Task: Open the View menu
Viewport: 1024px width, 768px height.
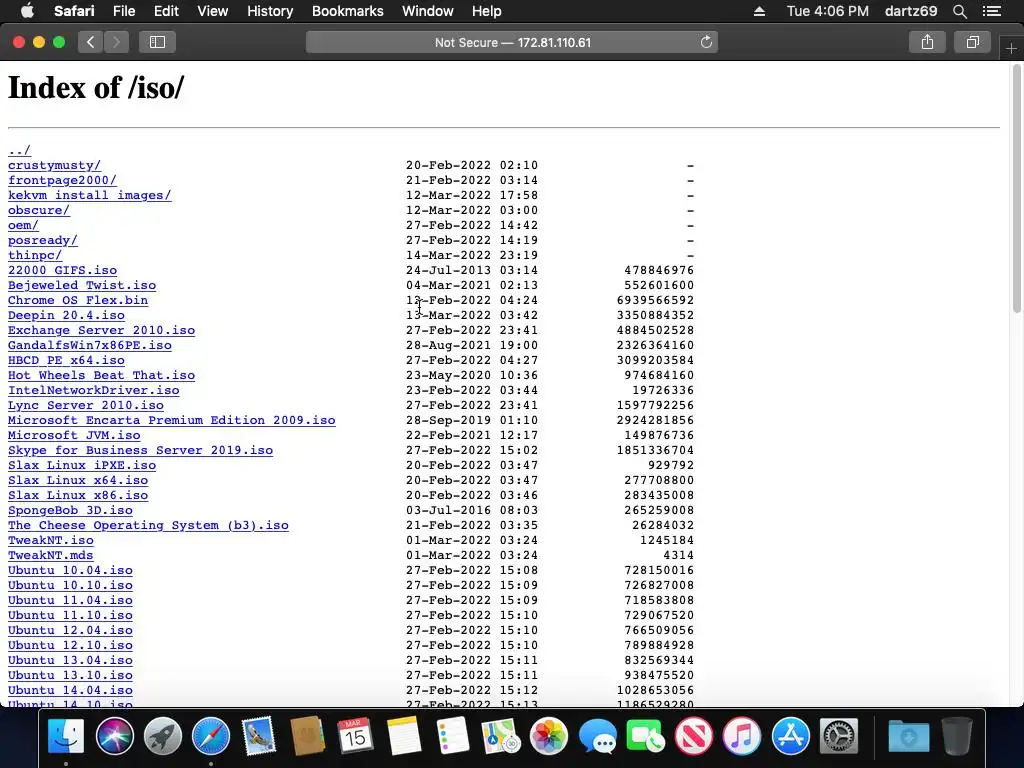Action: tap(213, 11)
